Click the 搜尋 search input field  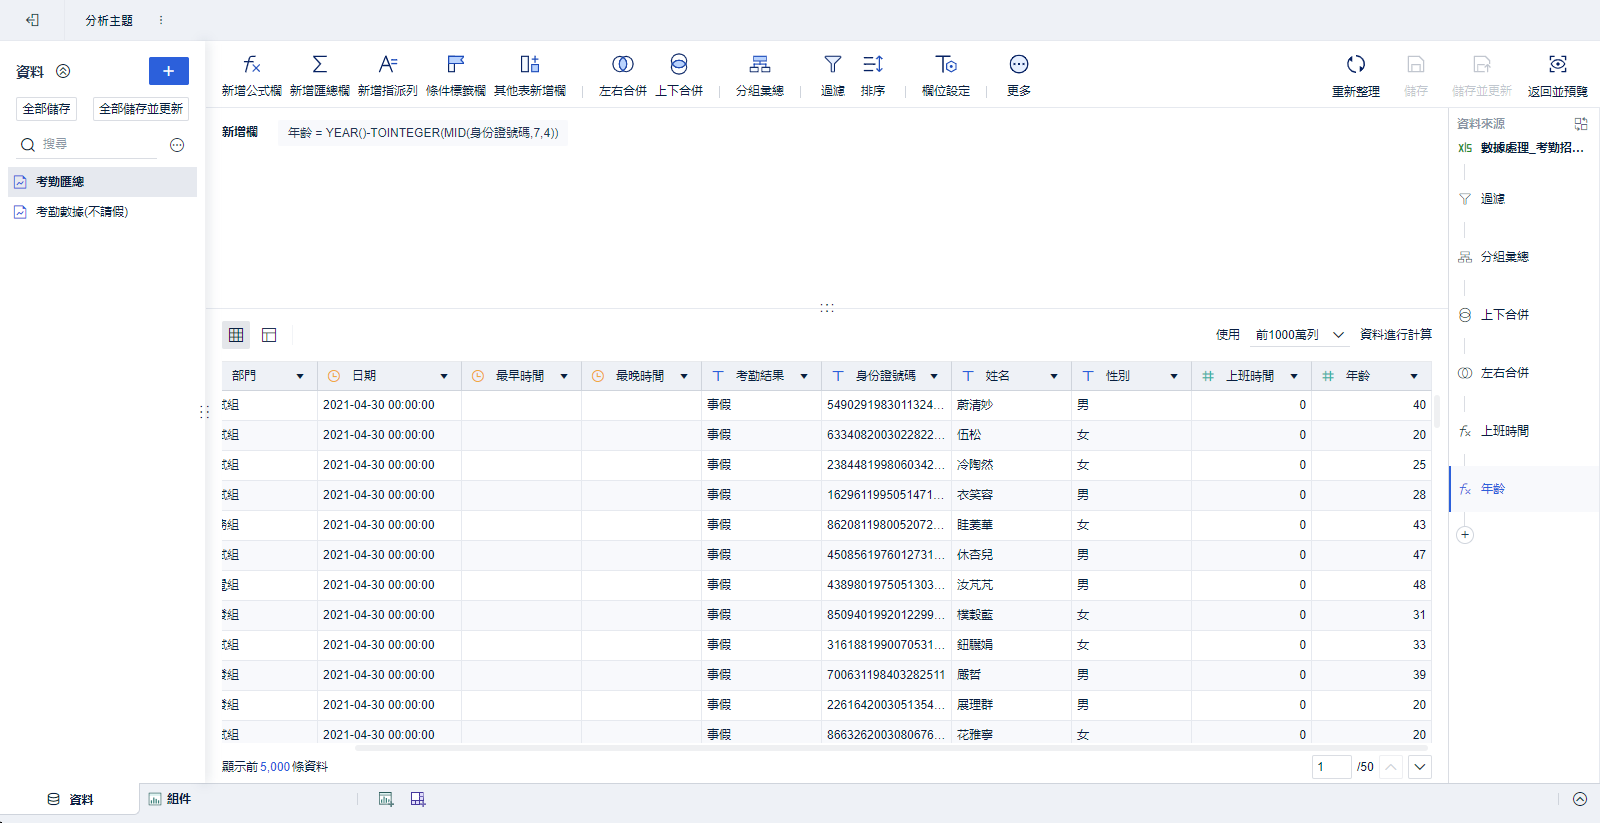[98, 145]
